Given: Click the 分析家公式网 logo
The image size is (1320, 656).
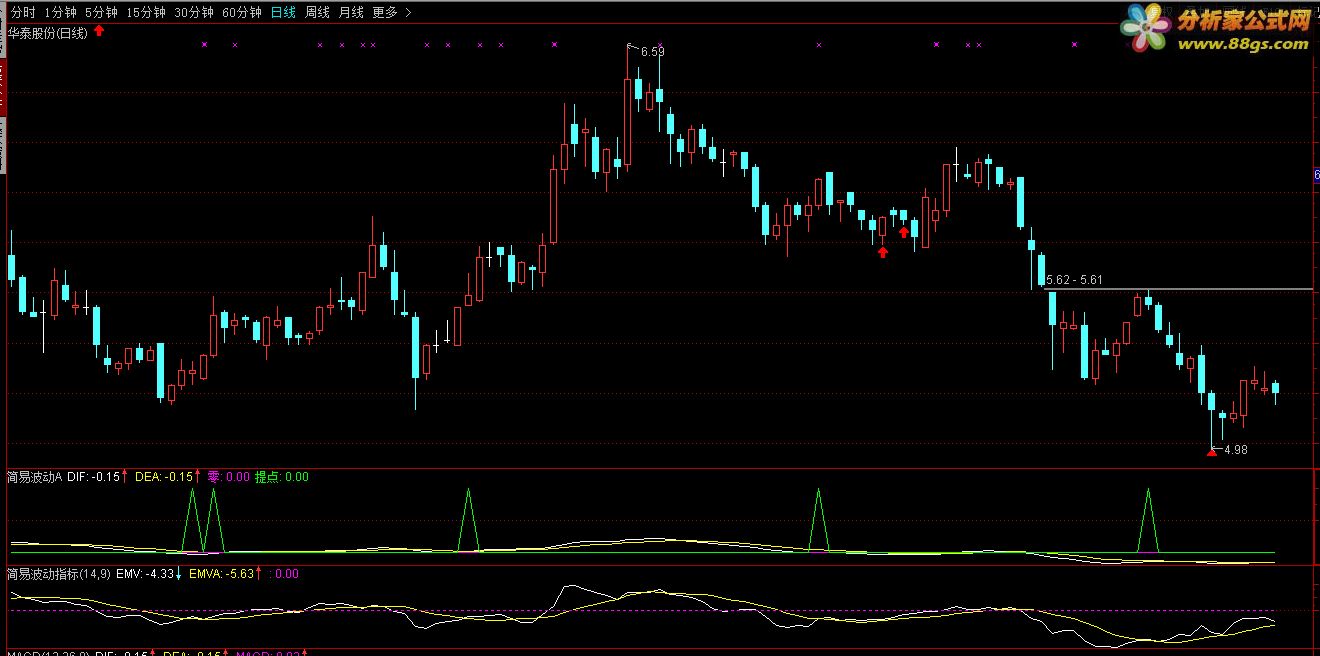Looking at the screenshot, I should (1244, 20).
